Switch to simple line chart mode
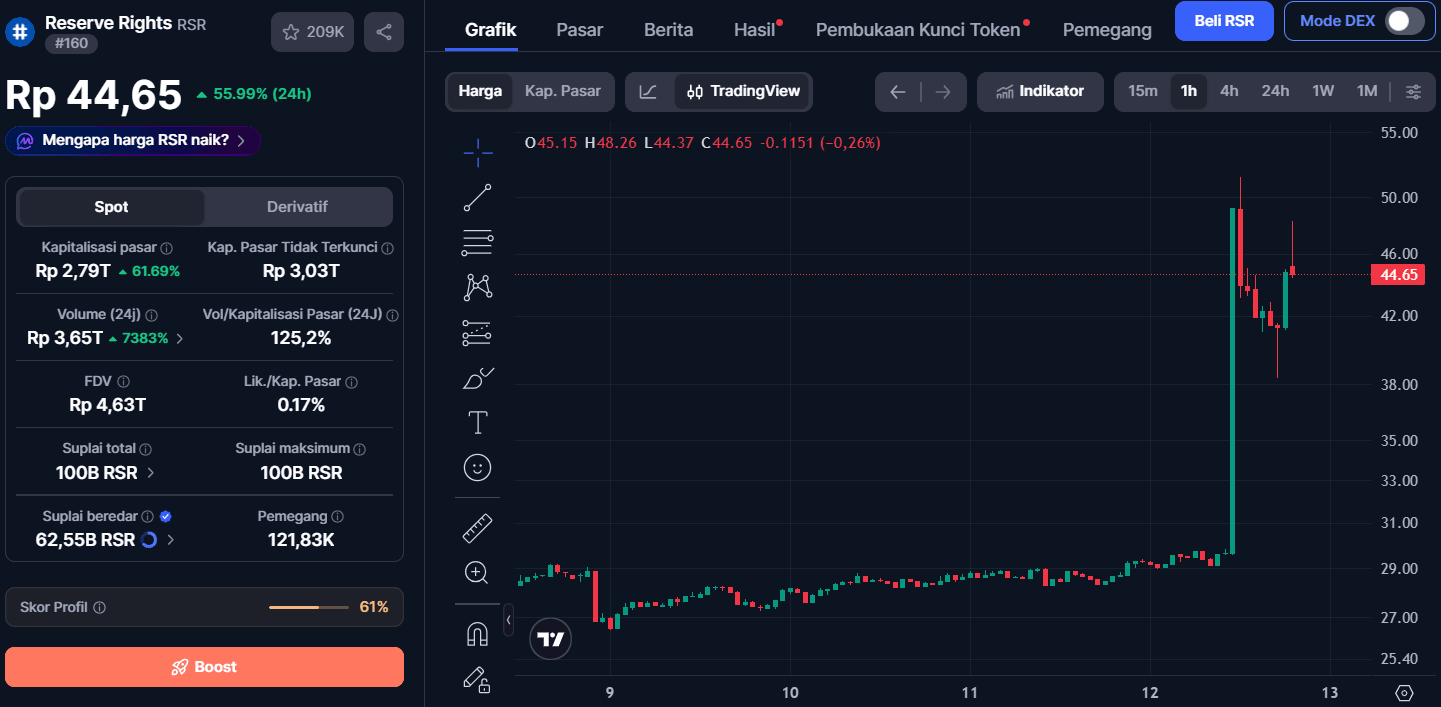 tap(649, 92)
